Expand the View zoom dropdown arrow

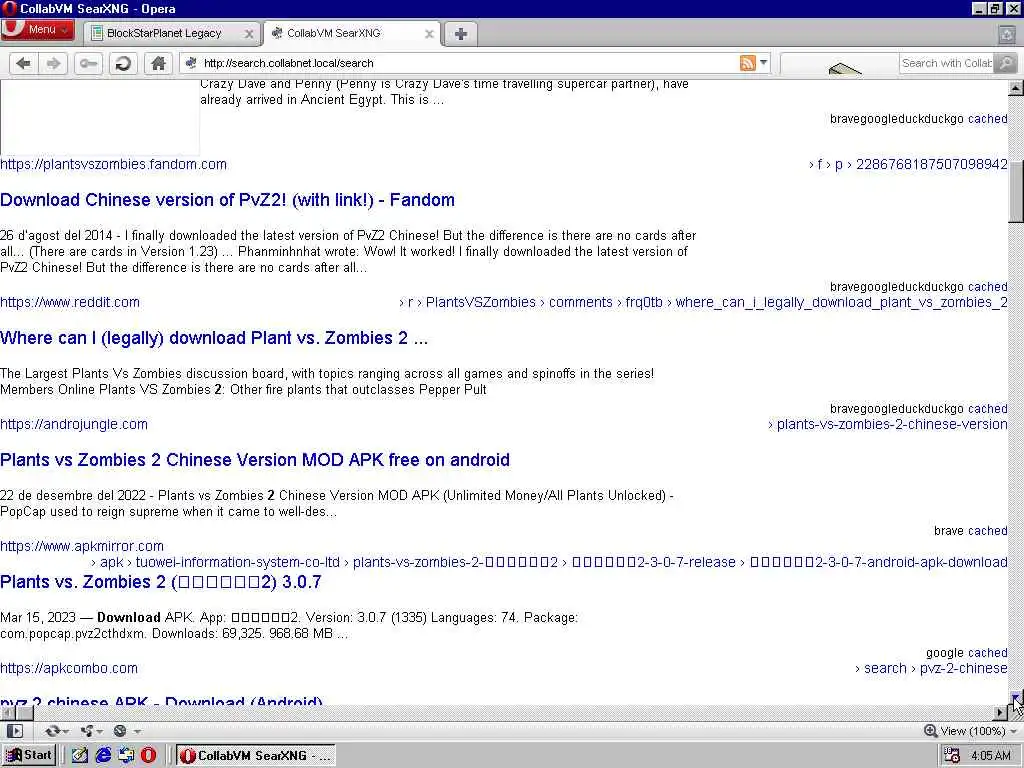coord(1013,731)
